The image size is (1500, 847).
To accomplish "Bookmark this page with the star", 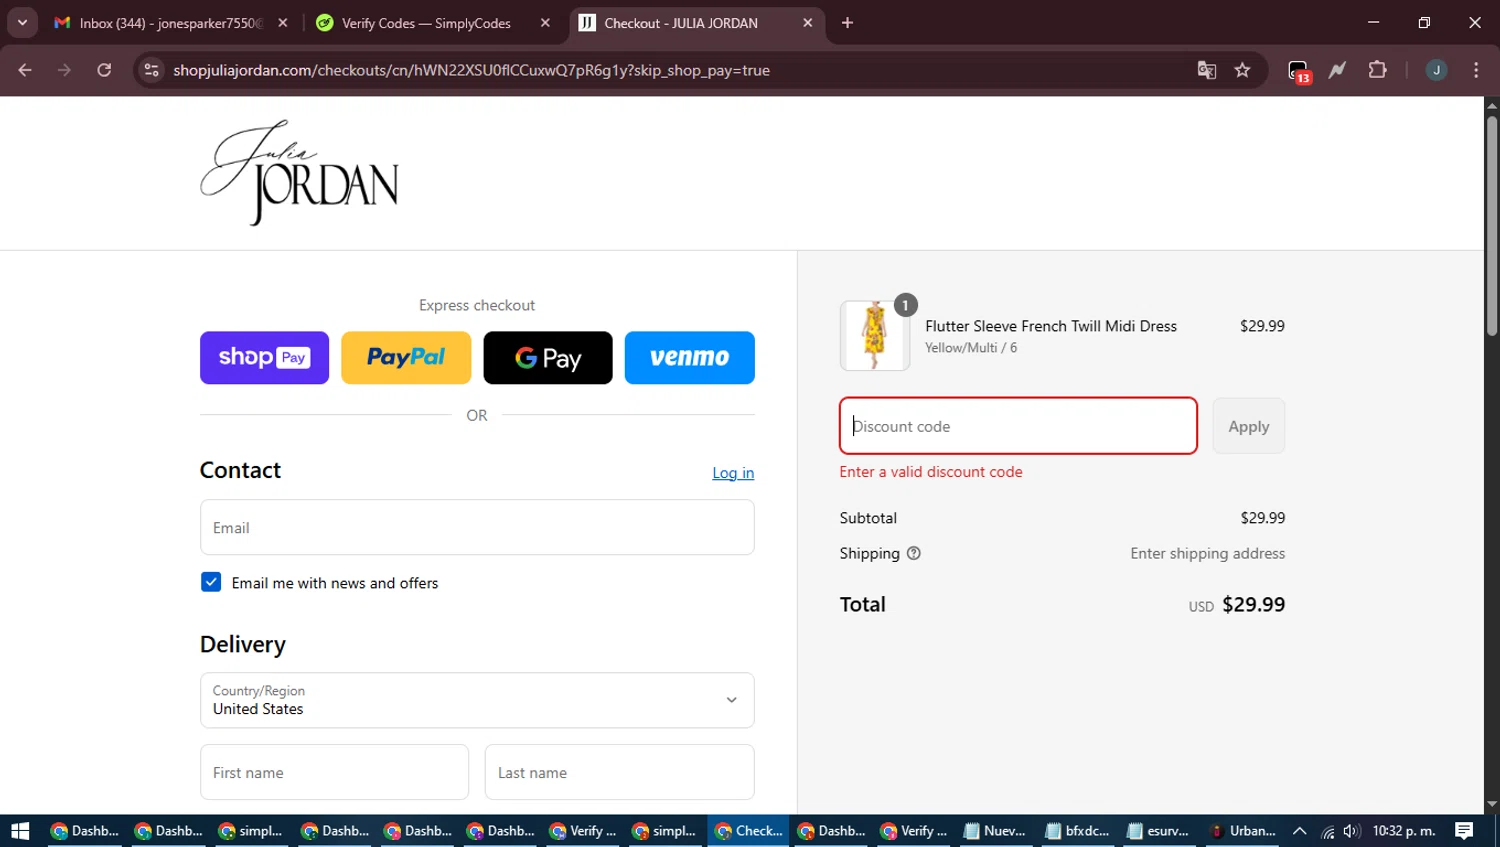I will coord(1242,70).
